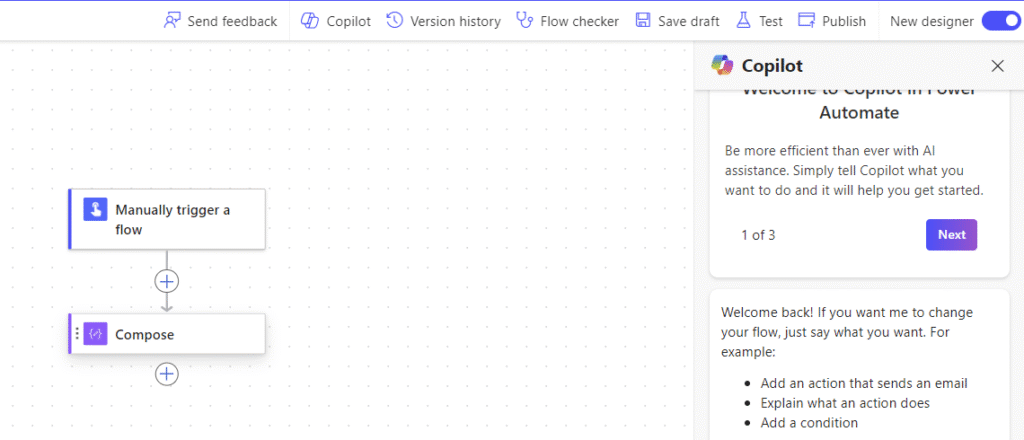Viewport: 1024px width, 440px height.
Task: Select the Compose action card
Action: pyautogui.click(x=167, y=334)
